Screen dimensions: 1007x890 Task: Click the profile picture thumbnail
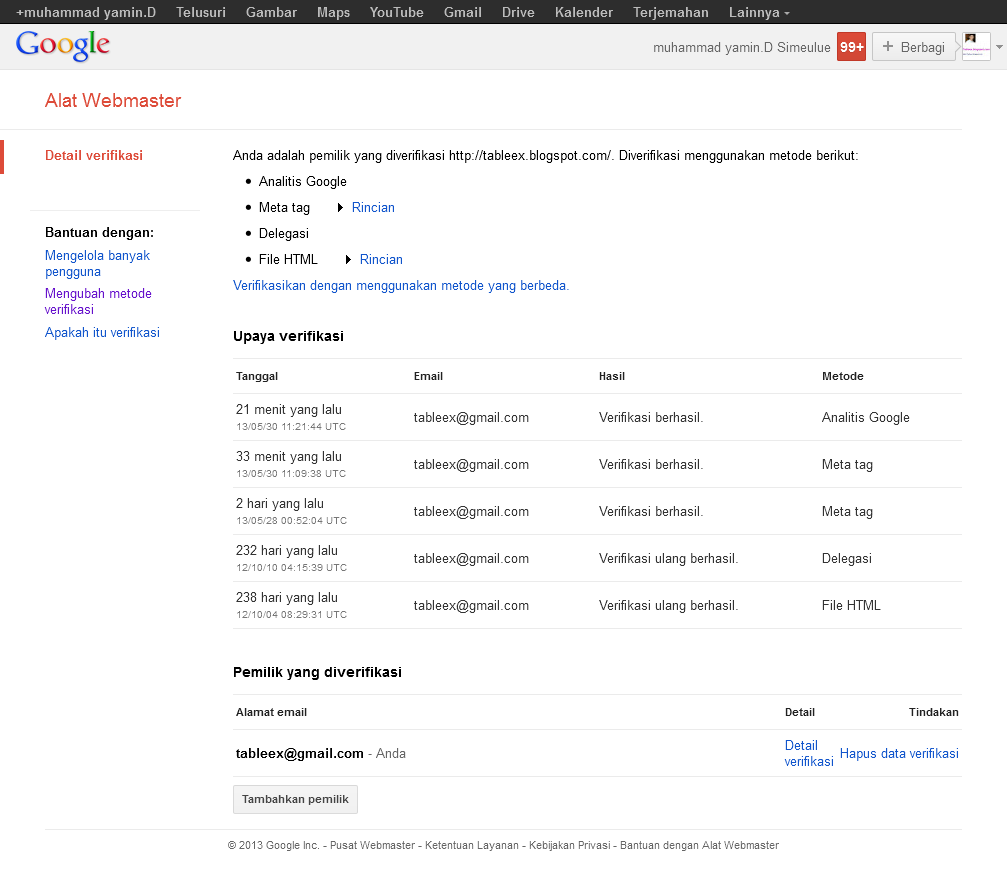[976, 47]
